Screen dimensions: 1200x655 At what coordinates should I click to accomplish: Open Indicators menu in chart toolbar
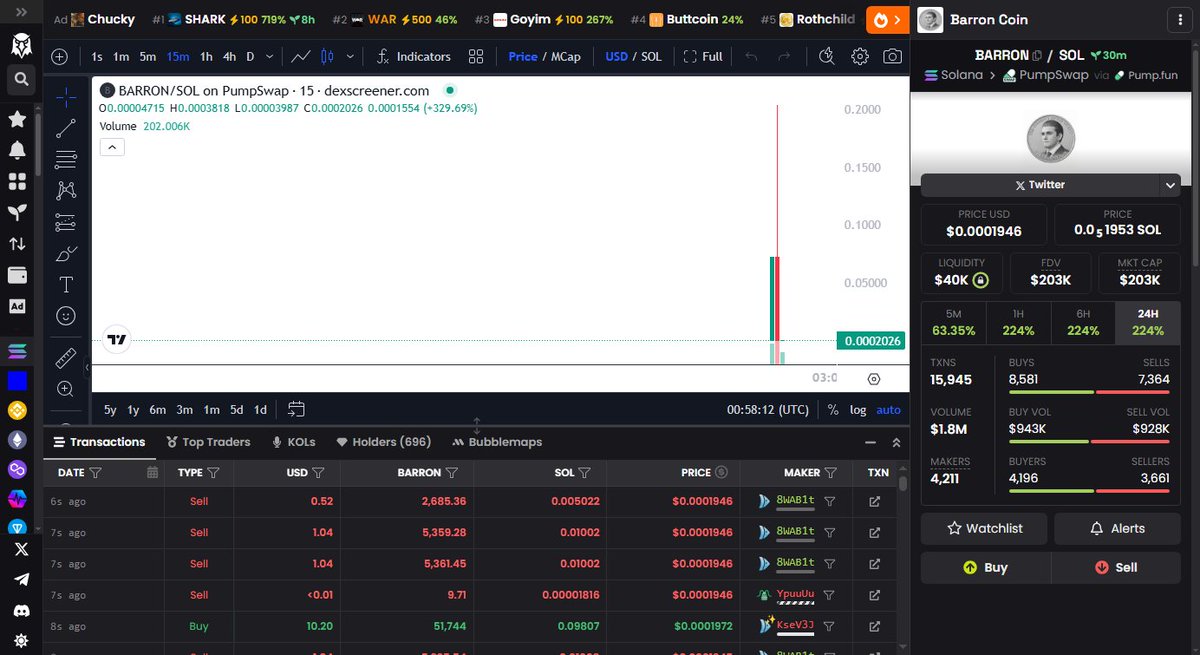click(x=413, y=57)
